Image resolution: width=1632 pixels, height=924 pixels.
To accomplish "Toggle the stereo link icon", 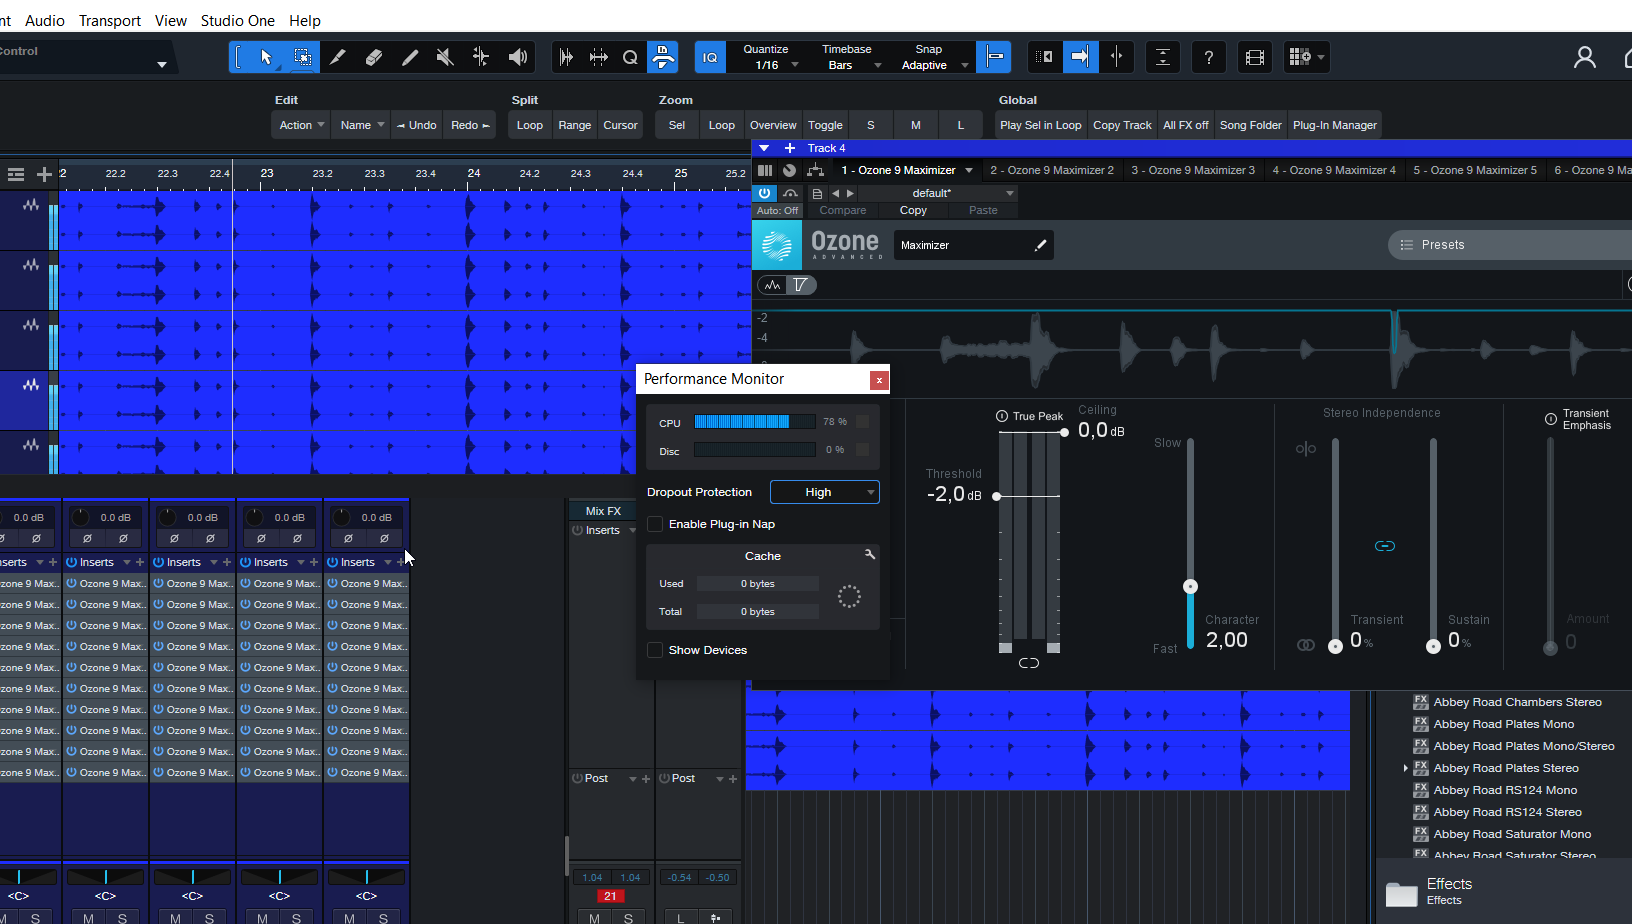I will [x=1385, y=546].
